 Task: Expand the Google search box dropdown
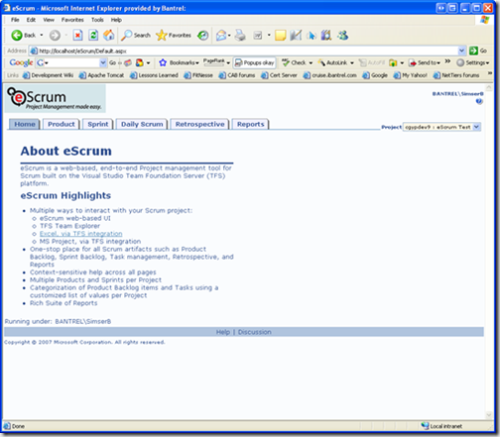click(x=103, y=62)
